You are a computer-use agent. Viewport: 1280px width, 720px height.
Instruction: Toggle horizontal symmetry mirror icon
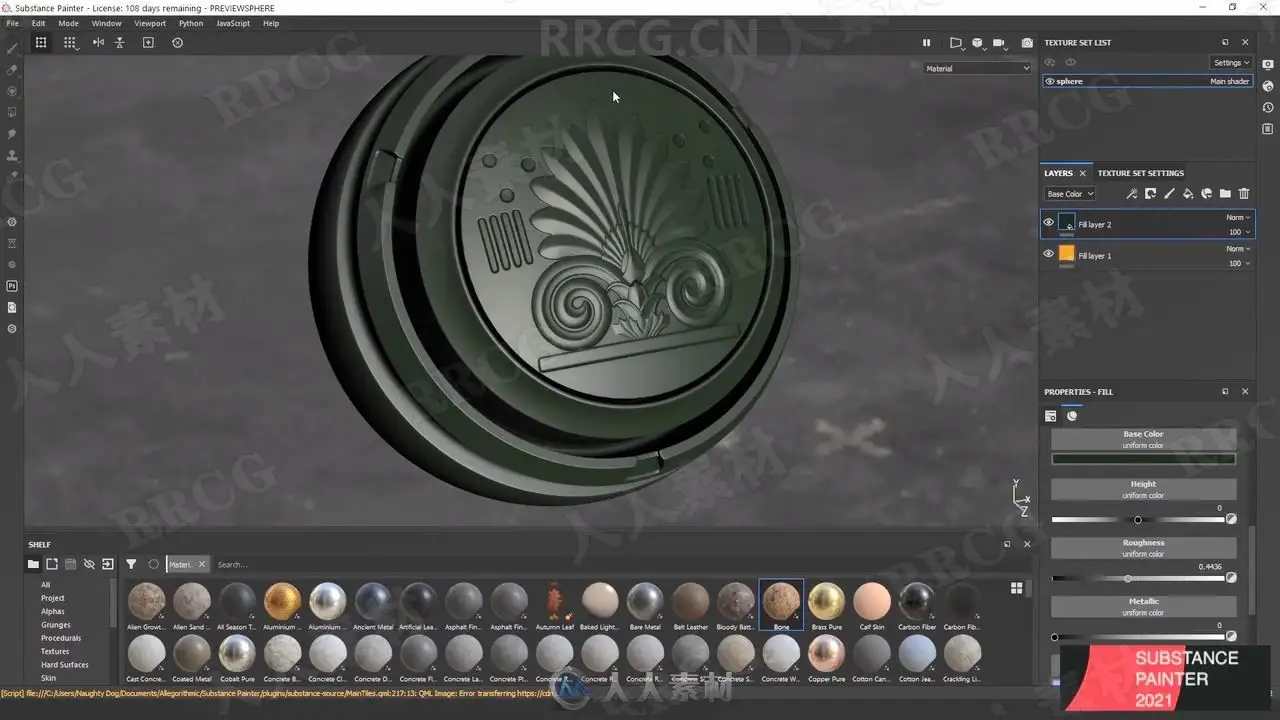click(98, 42)
